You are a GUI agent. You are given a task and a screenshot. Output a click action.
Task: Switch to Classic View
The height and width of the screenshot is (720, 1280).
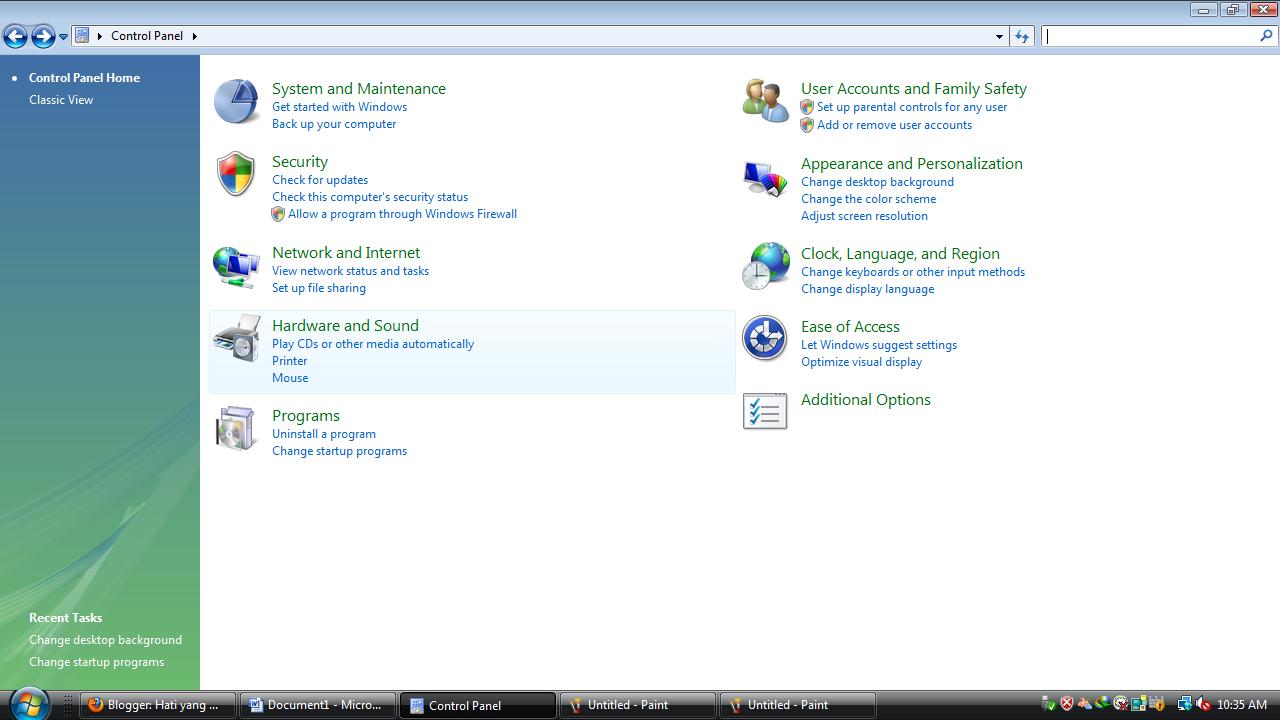point(61,100)
